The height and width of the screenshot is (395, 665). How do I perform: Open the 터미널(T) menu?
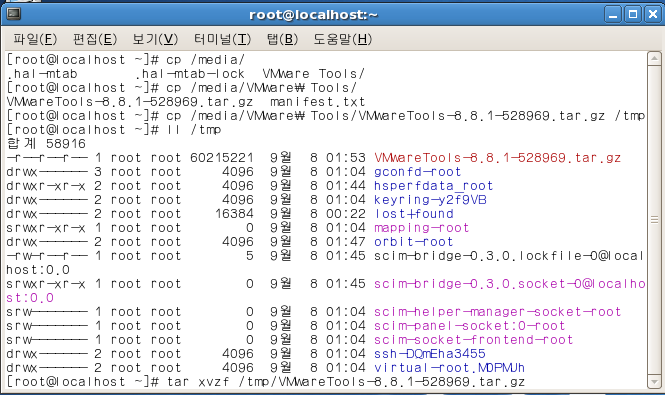pyautogui.click(x=222, y=39)
